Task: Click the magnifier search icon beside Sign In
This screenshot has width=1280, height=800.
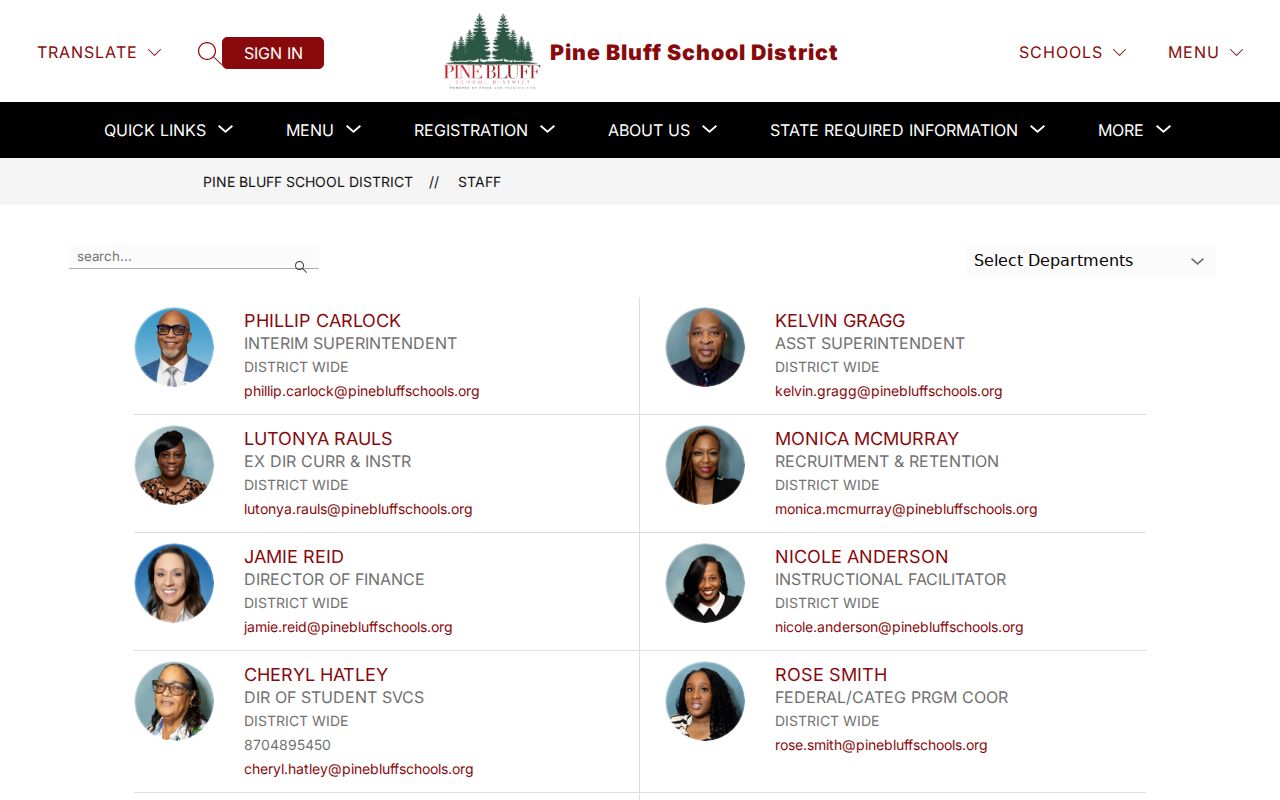Action: point(208,53)
